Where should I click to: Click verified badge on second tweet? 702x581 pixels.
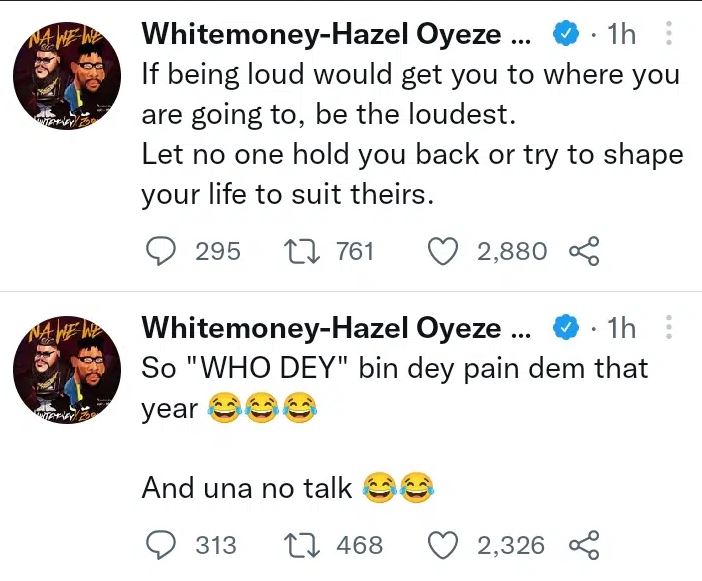pyautogui.click(x=565, y=328)
